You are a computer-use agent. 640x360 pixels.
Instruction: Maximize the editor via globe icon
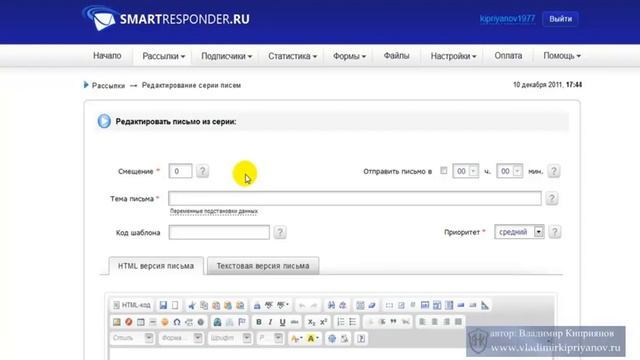point(332,338)
